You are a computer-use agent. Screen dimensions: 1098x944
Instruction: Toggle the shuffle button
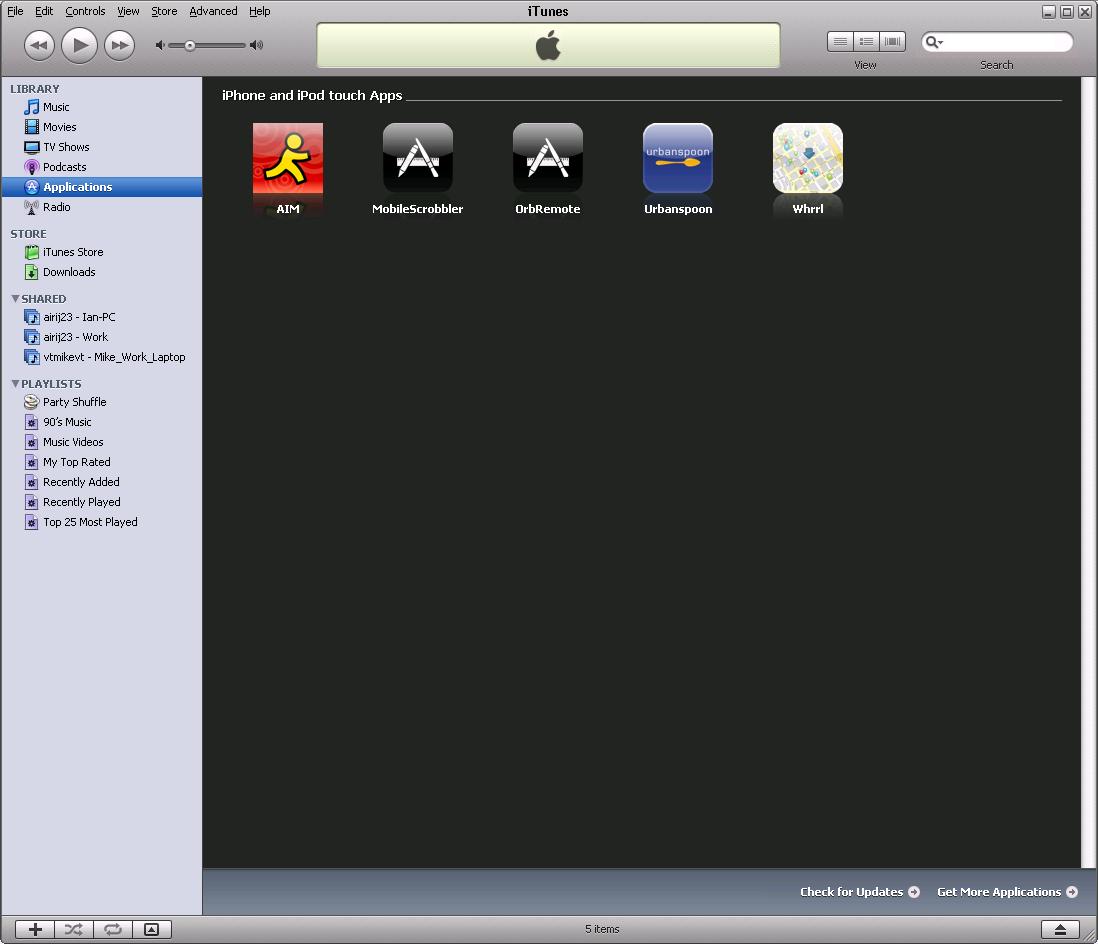point(74,929)
